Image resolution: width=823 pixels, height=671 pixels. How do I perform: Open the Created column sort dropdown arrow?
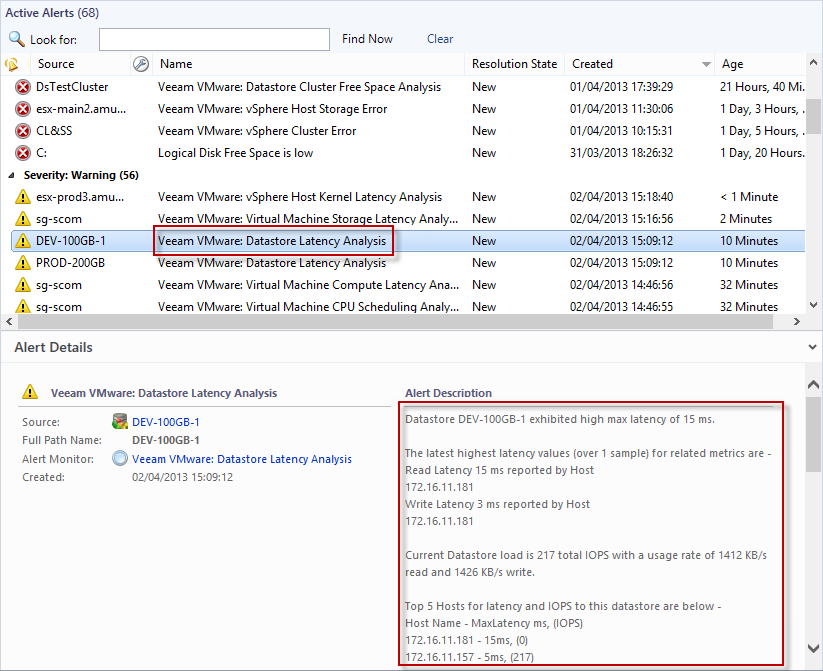coord(706,65)
